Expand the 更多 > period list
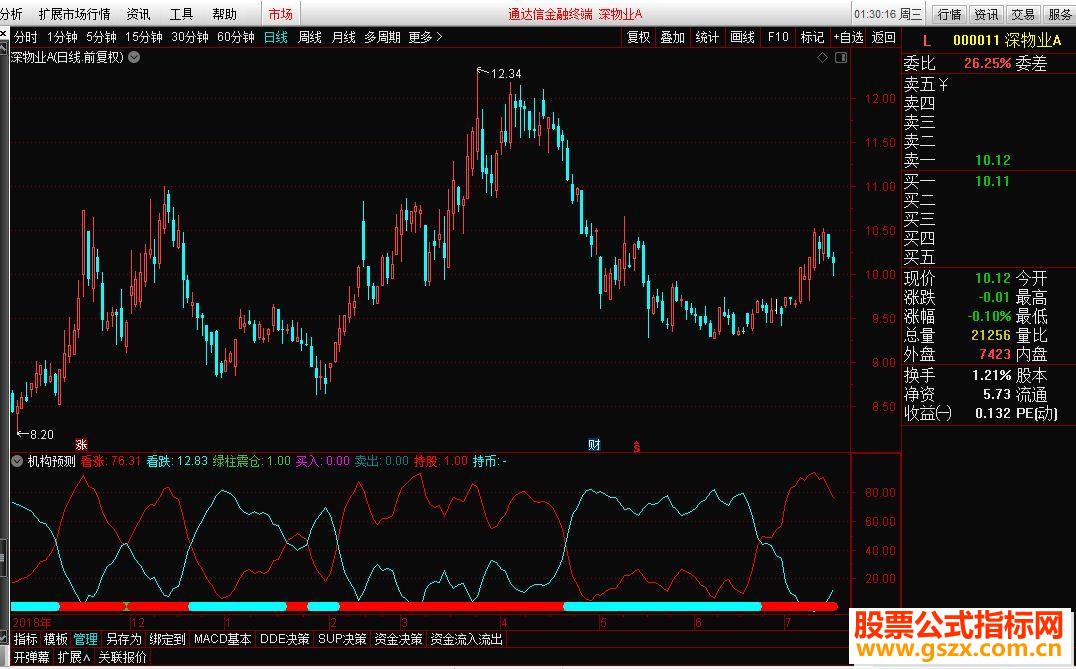The height and width of the screenshot is (669, 1076). (425, 37)
